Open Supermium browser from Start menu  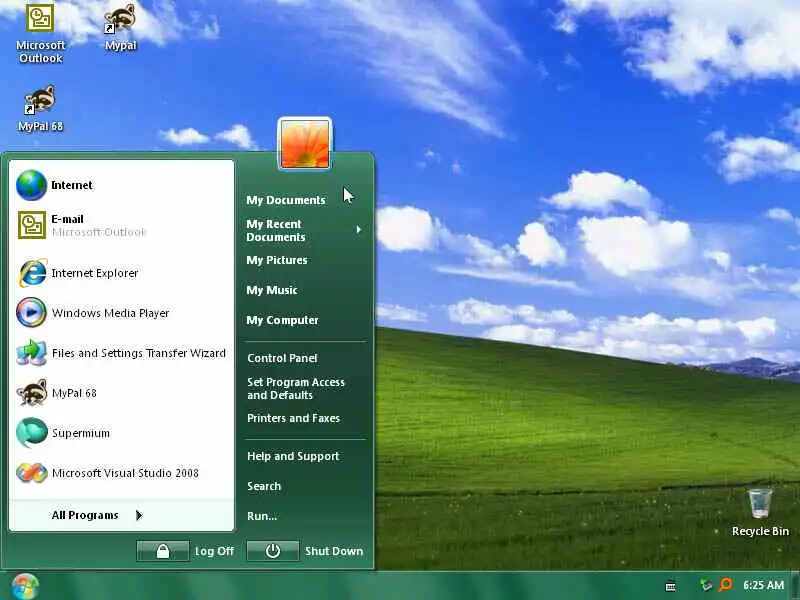coord(121,433)
